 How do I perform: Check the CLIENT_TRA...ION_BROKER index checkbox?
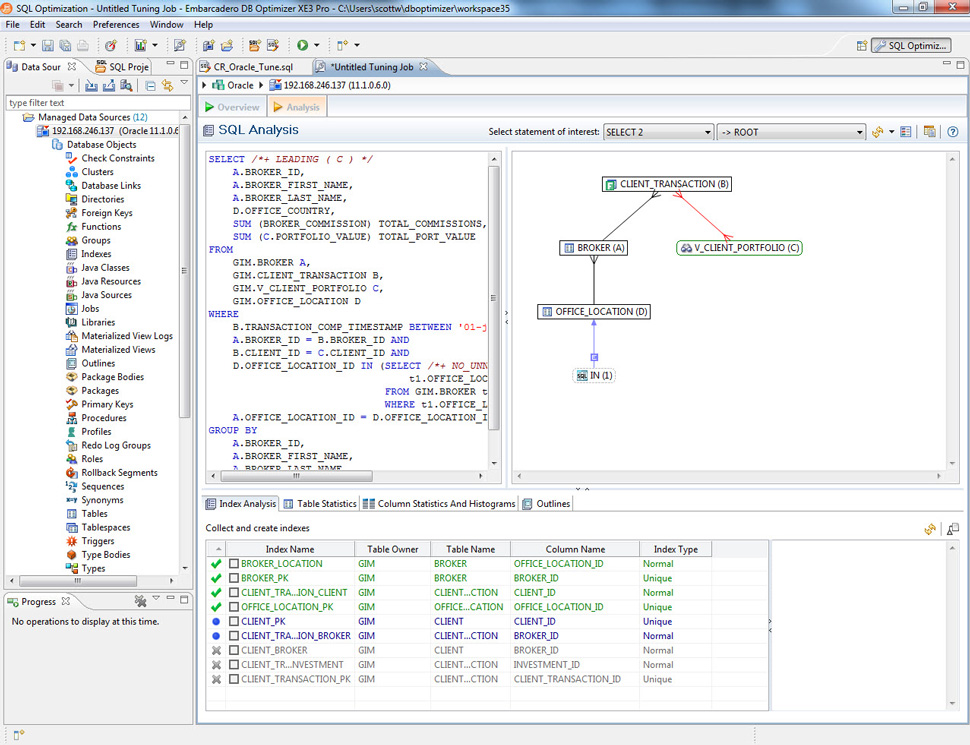[x=234, y=635]
